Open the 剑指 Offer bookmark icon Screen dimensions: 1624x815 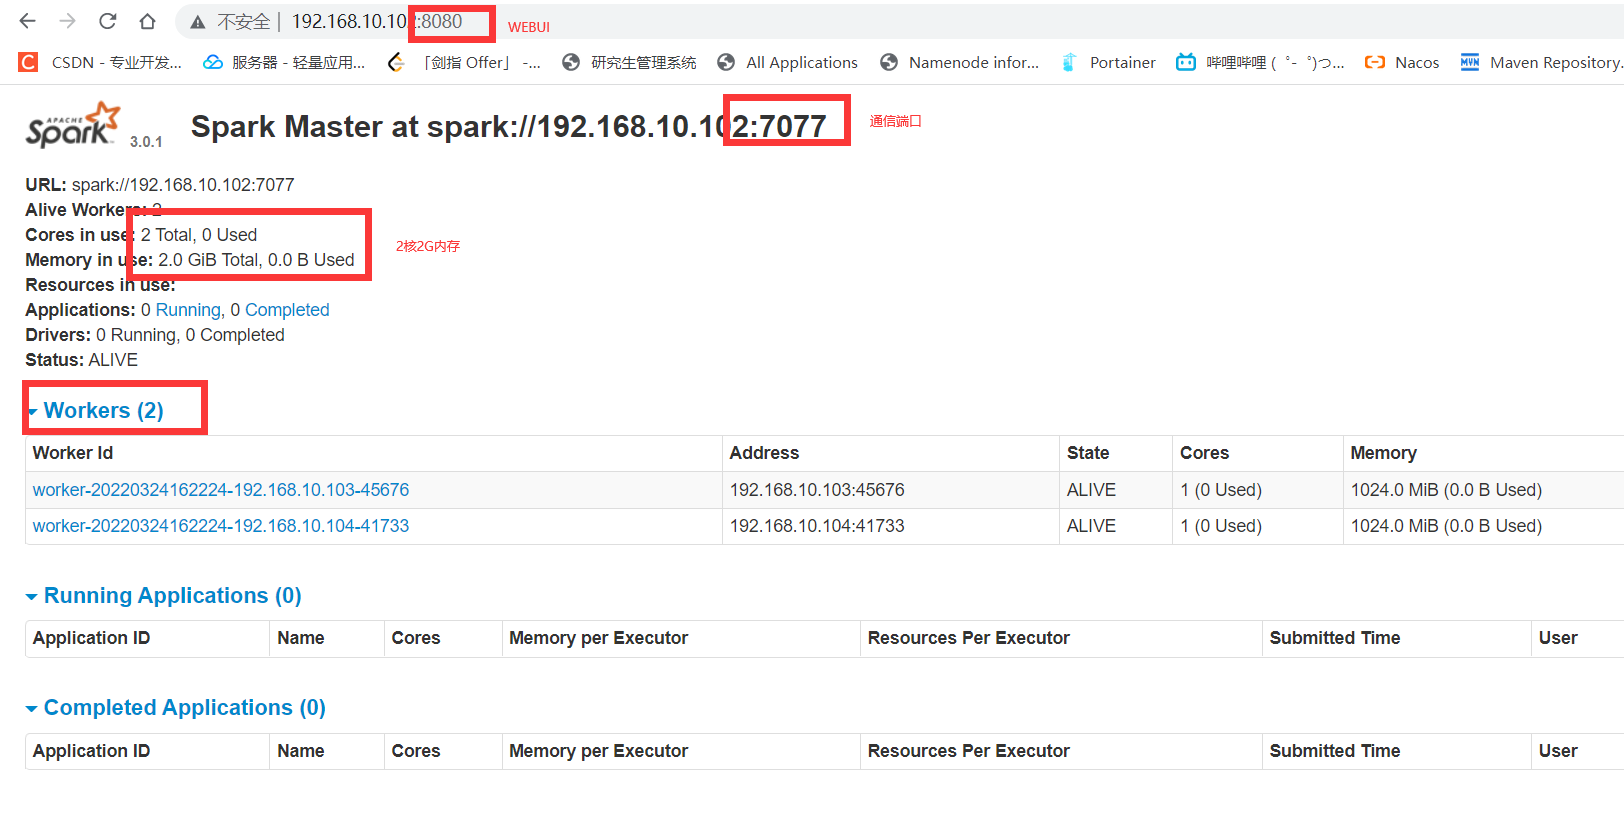[396, 62]
